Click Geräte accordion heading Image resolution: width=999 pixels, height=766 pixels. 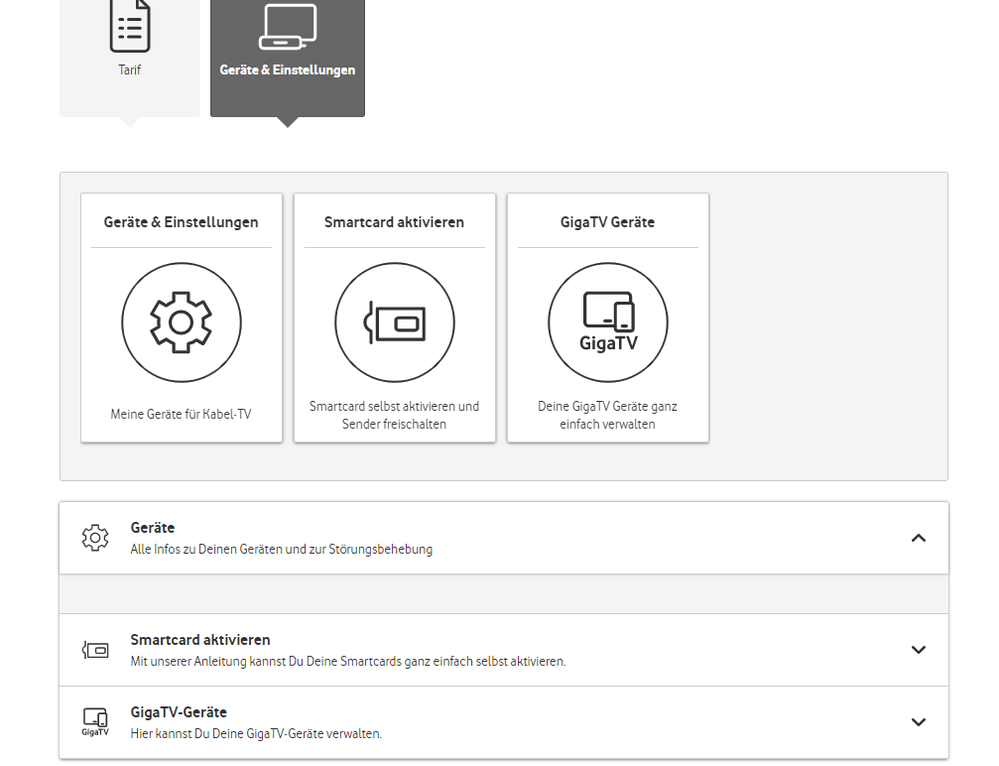pyautogui.click(x=152, y=528)
